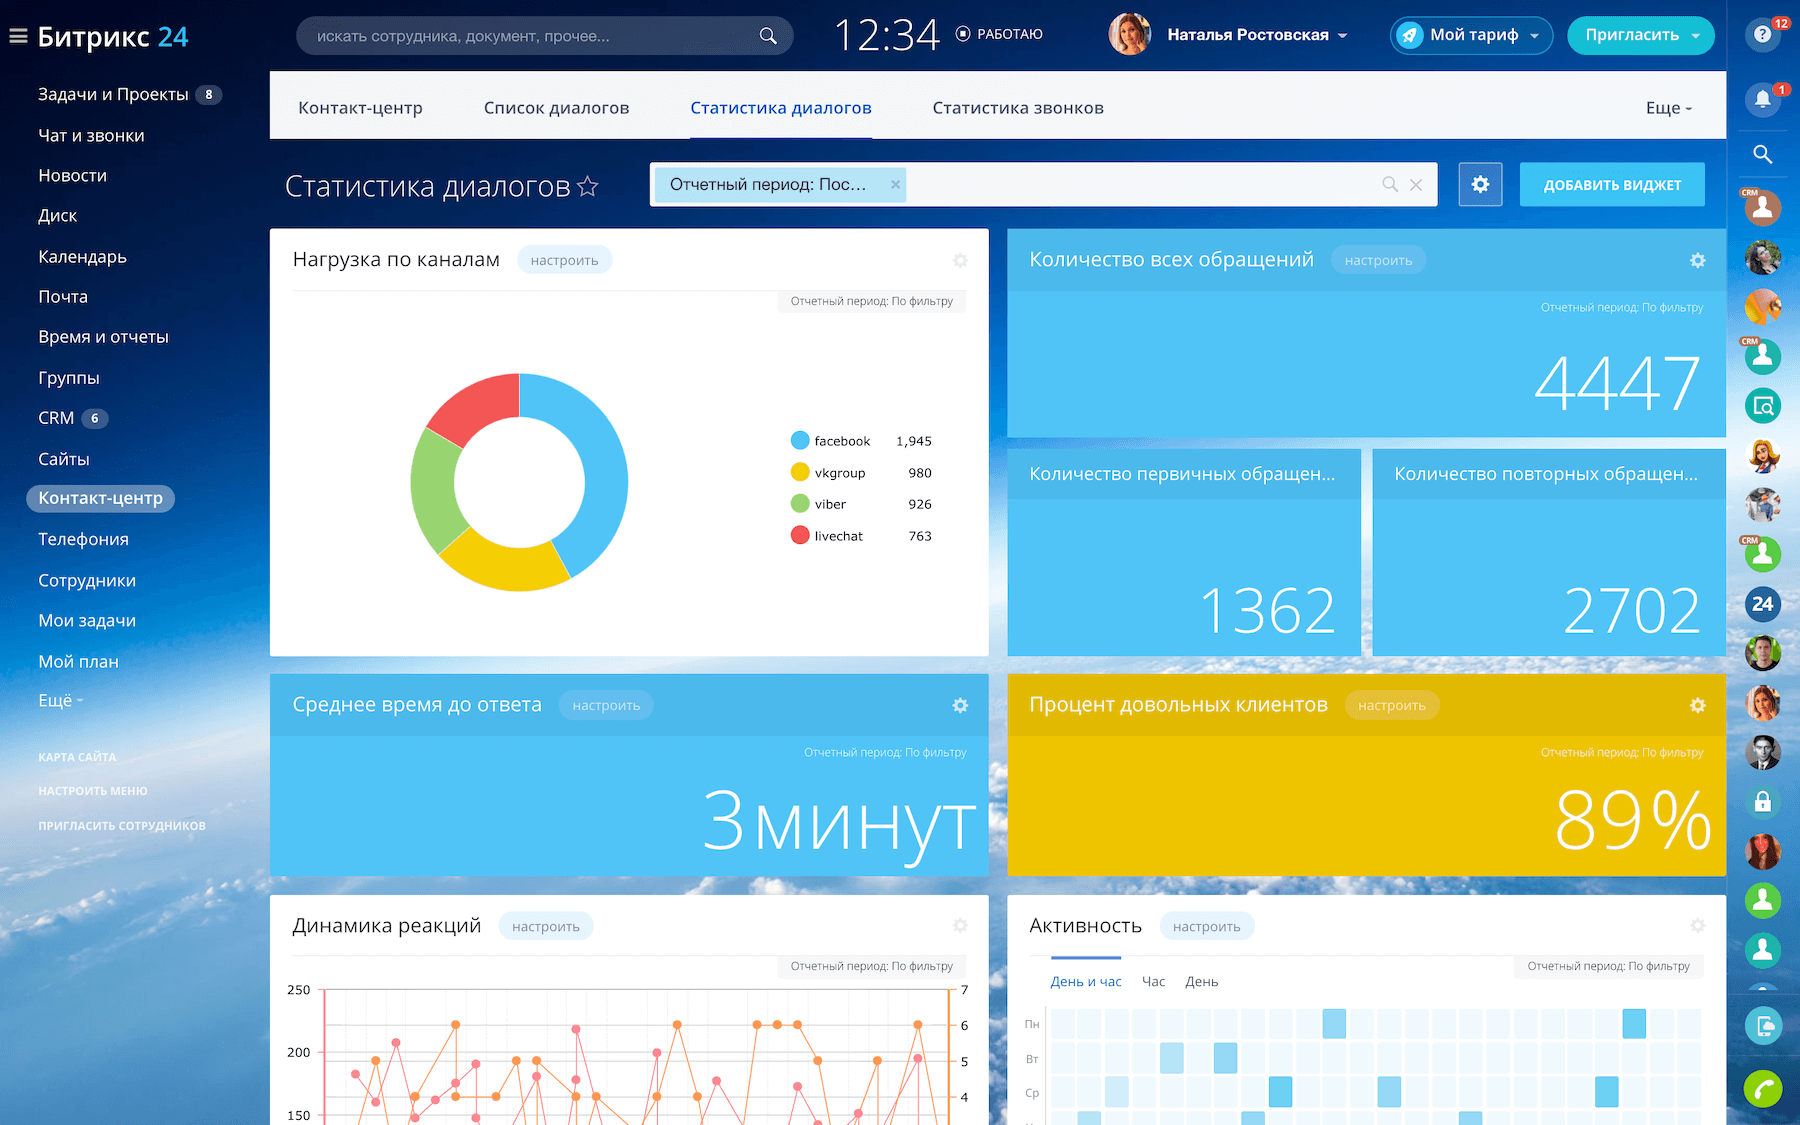Image resolution: width=1800 pixels, height=1125 pixels.
Task: Expand the Еще dropdown in top tabs
Action: coord(1668,108)
